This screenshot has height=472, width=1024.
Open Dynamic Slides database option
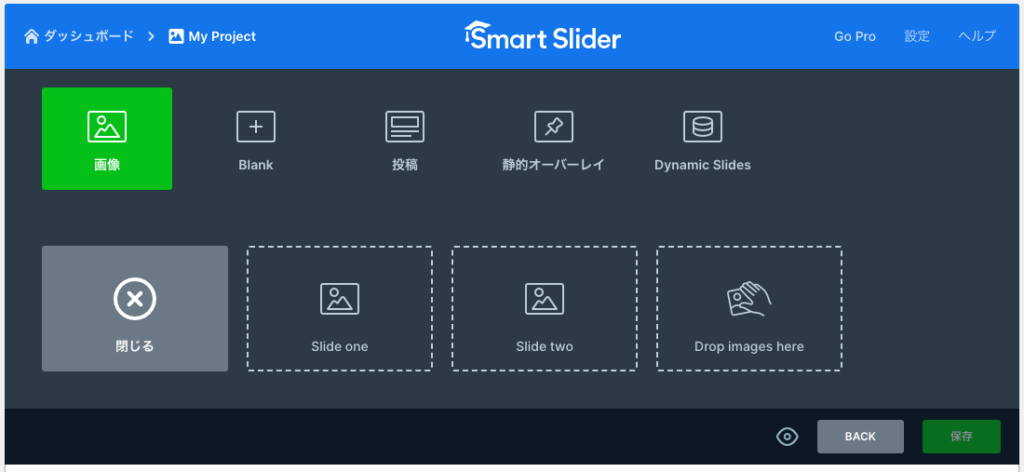click(702, 138)
